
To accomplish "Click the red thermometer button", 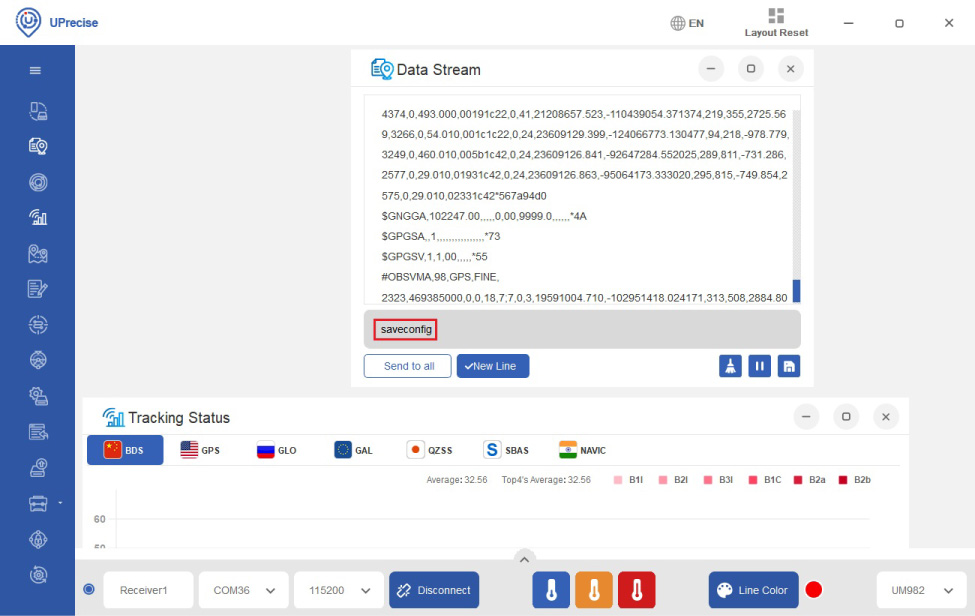I will [x=636, y=590].
